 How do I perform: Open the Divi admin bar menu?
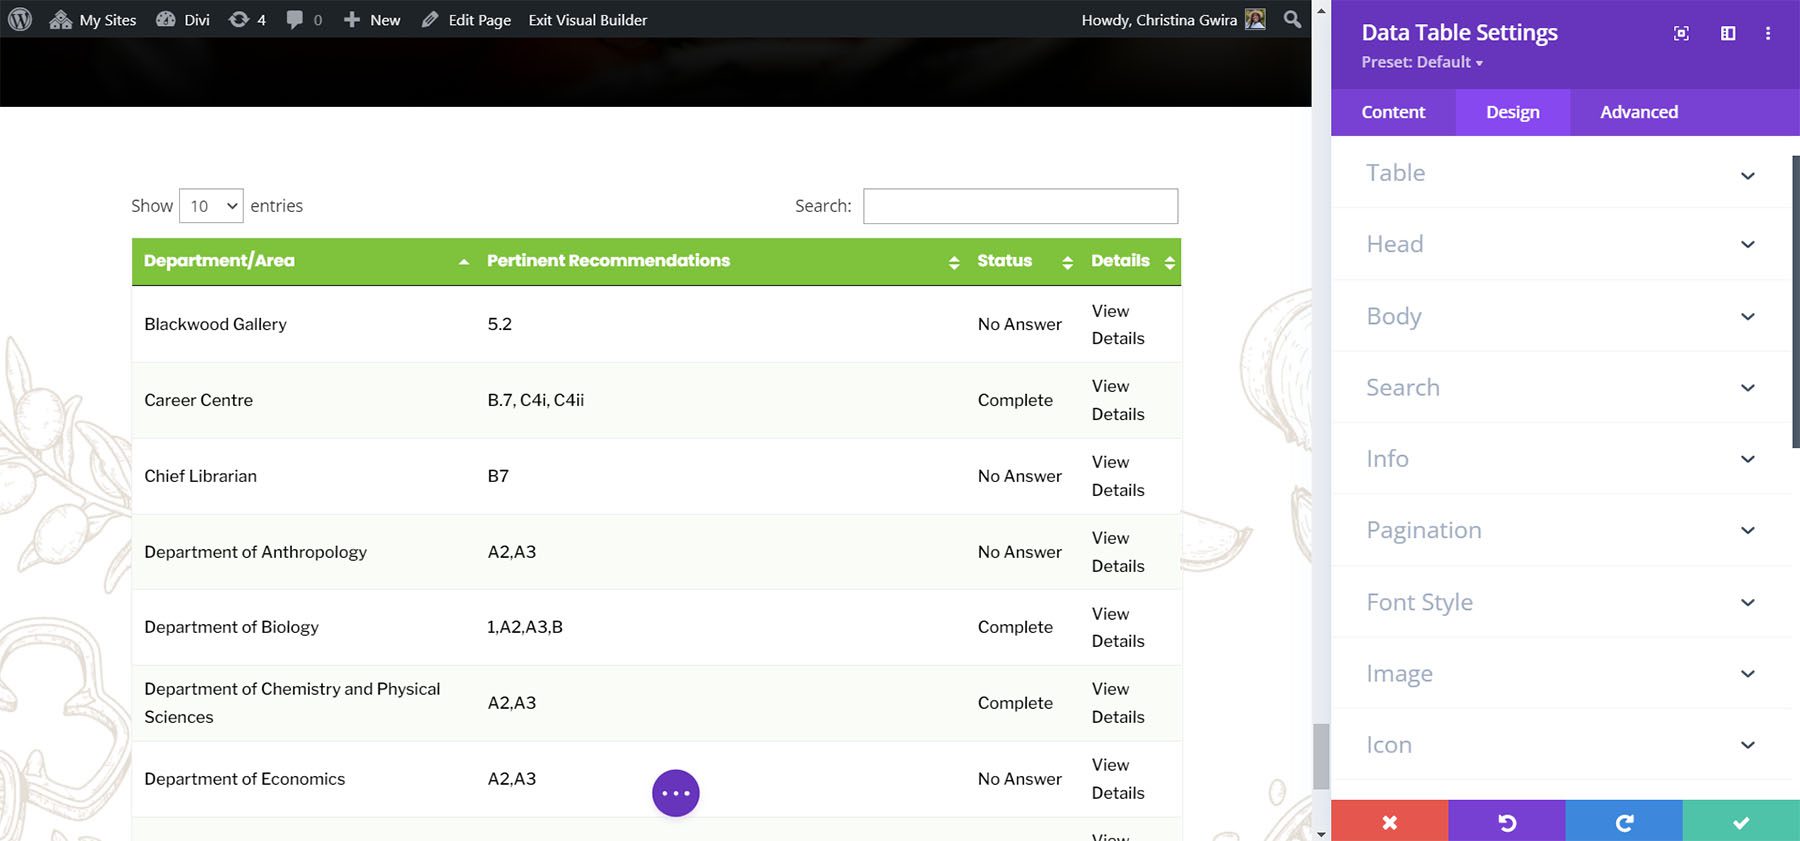pos(183,19)
